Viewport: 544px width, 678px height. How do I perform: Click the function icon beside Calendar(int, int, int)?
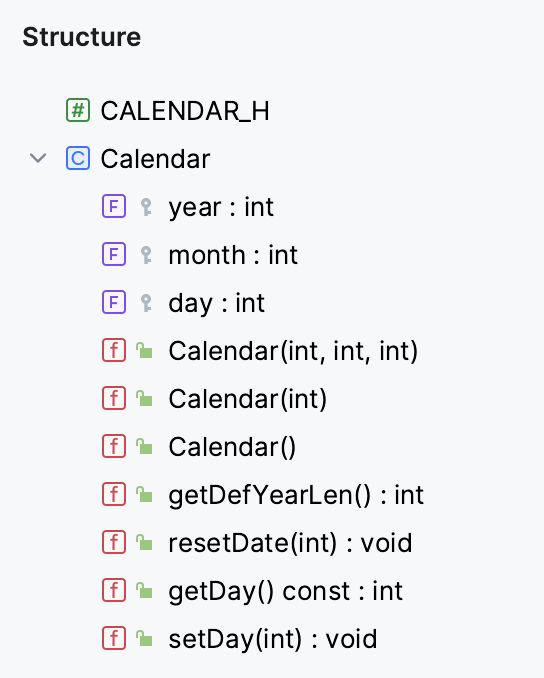pos(114,350)
